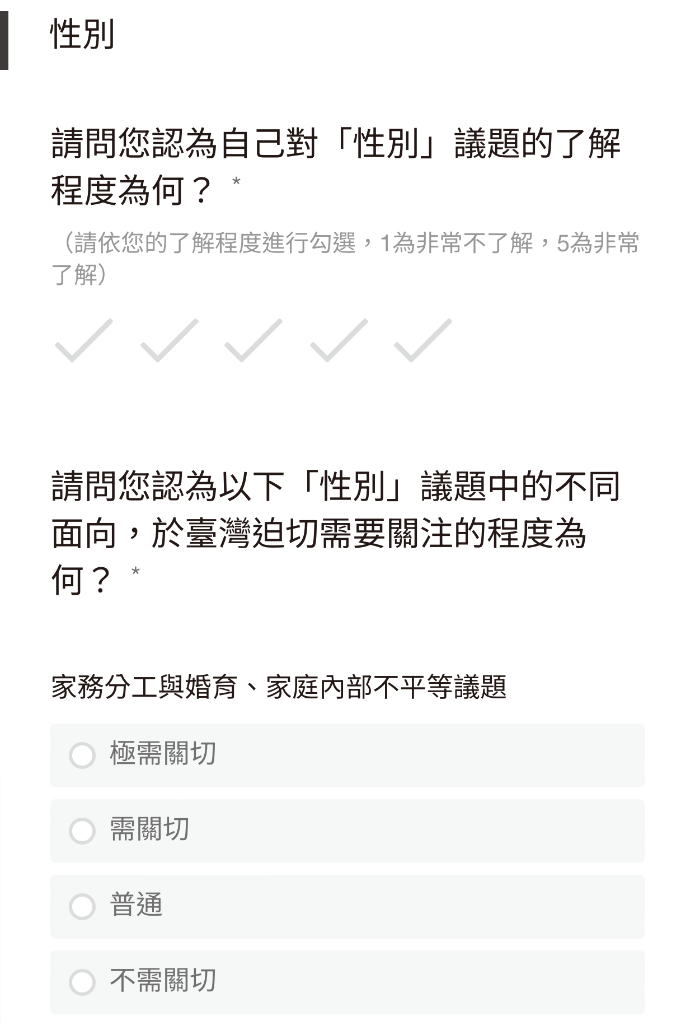
Task: Choose the 普通 radio circle
Action: (82, 906)
